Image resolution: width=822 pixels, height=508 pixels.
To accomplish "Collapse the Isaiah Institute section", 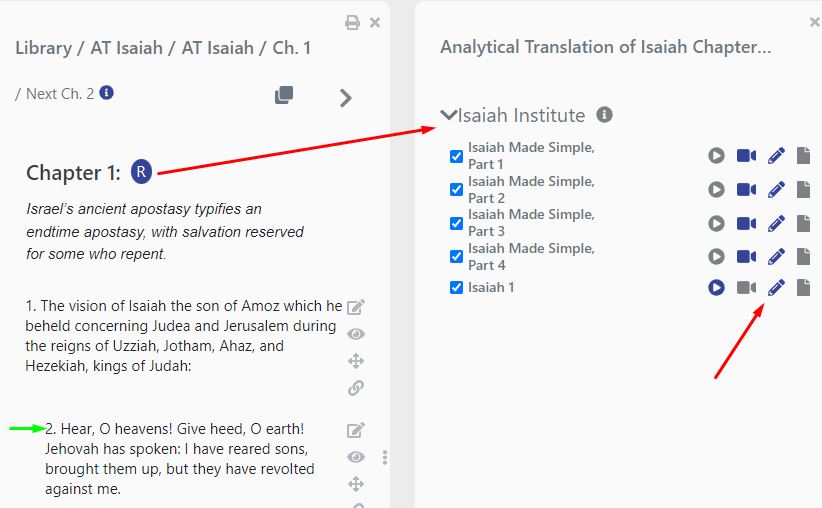I will point(449,115).
